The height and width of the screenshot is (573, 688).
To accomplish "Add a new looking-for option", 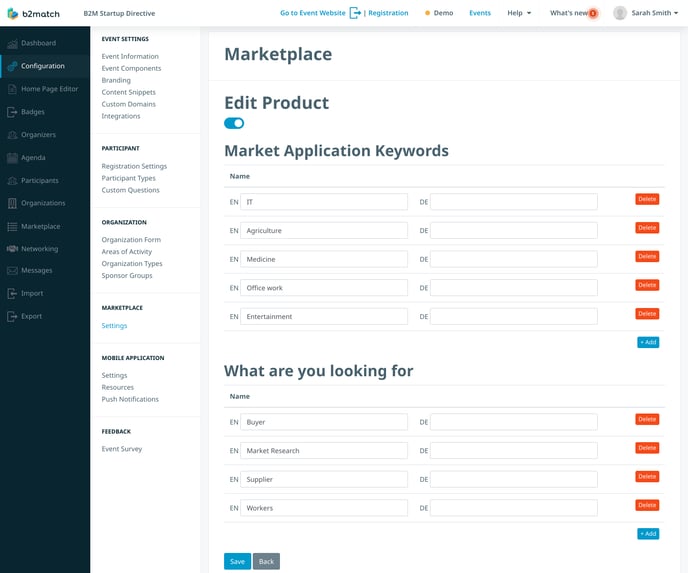I will 648,534.
